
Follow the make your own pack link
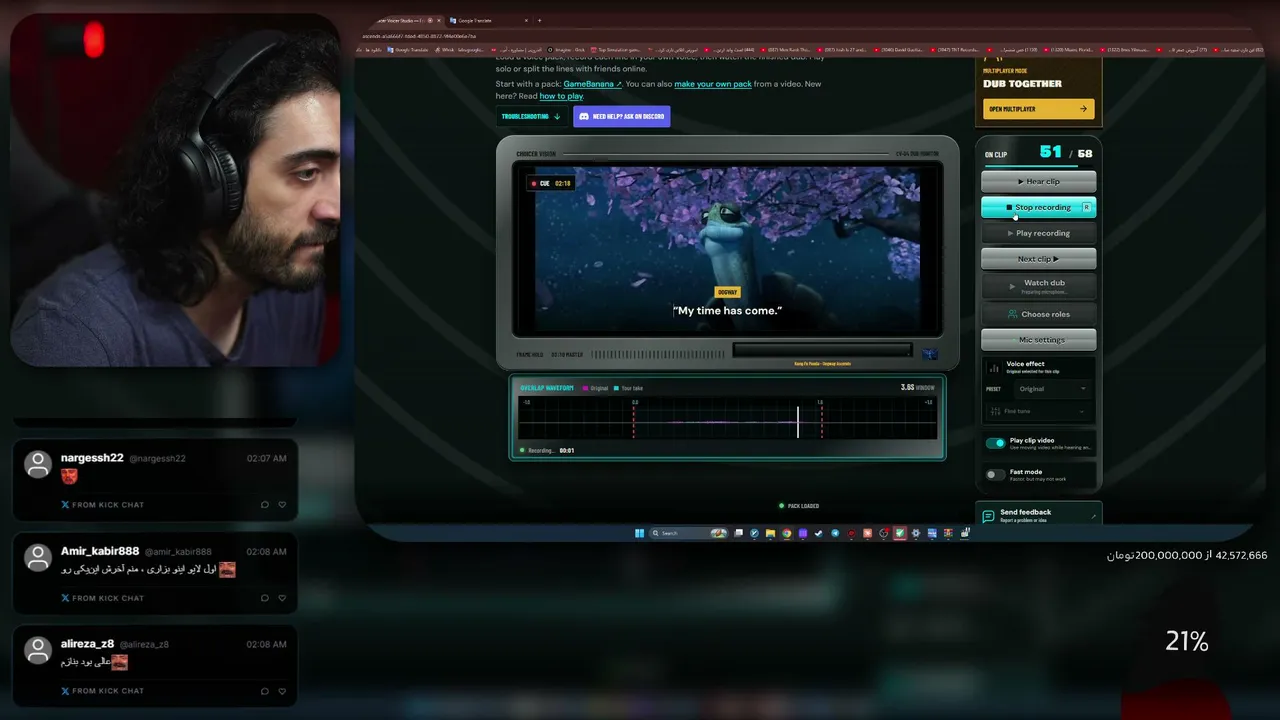pyautogui.click(x=713, y=84)
